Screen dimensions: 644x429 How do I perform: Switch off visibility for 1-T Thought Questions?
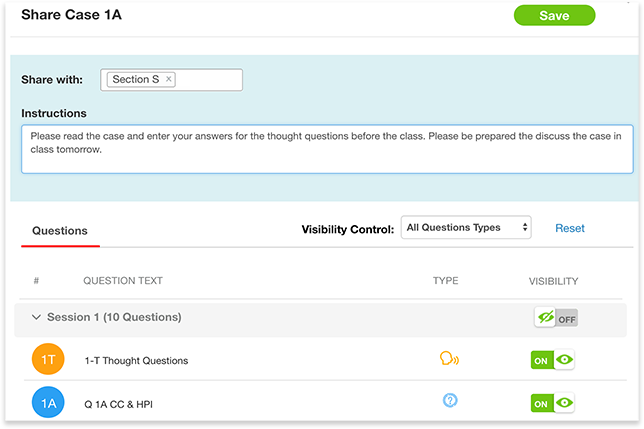click(552, 360)
